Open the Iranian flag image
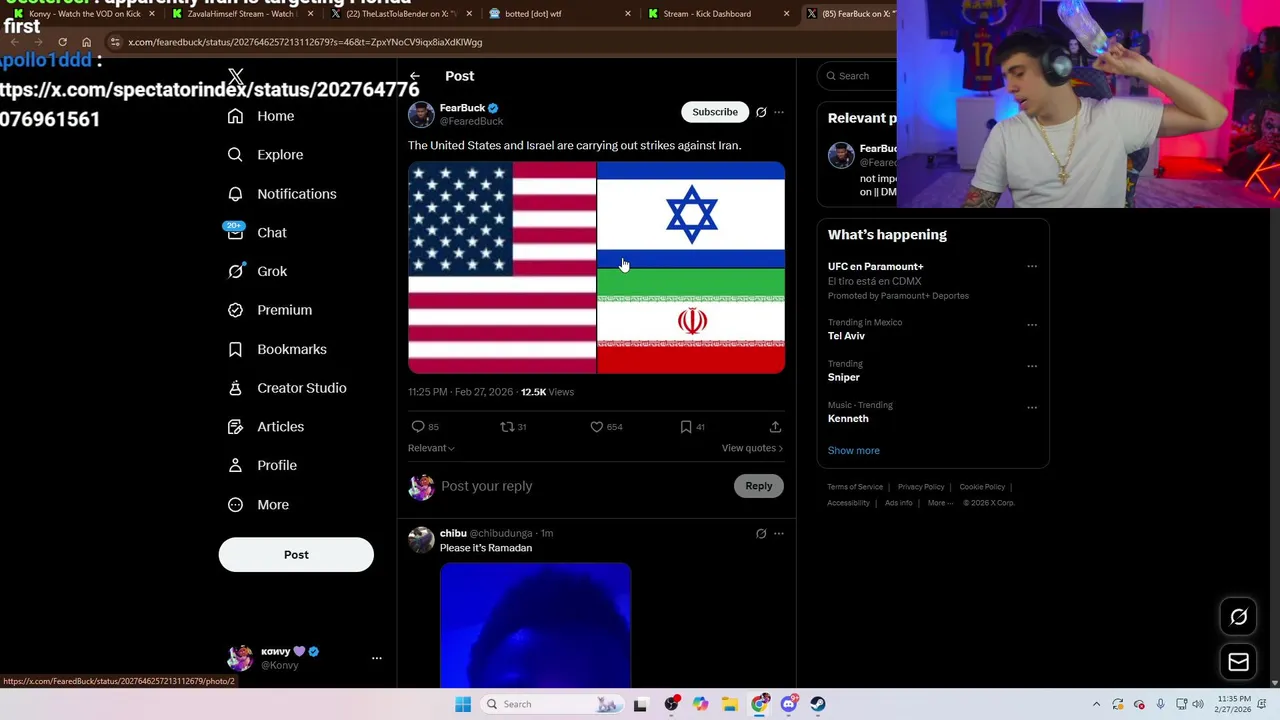 click(x=691, y=321)
